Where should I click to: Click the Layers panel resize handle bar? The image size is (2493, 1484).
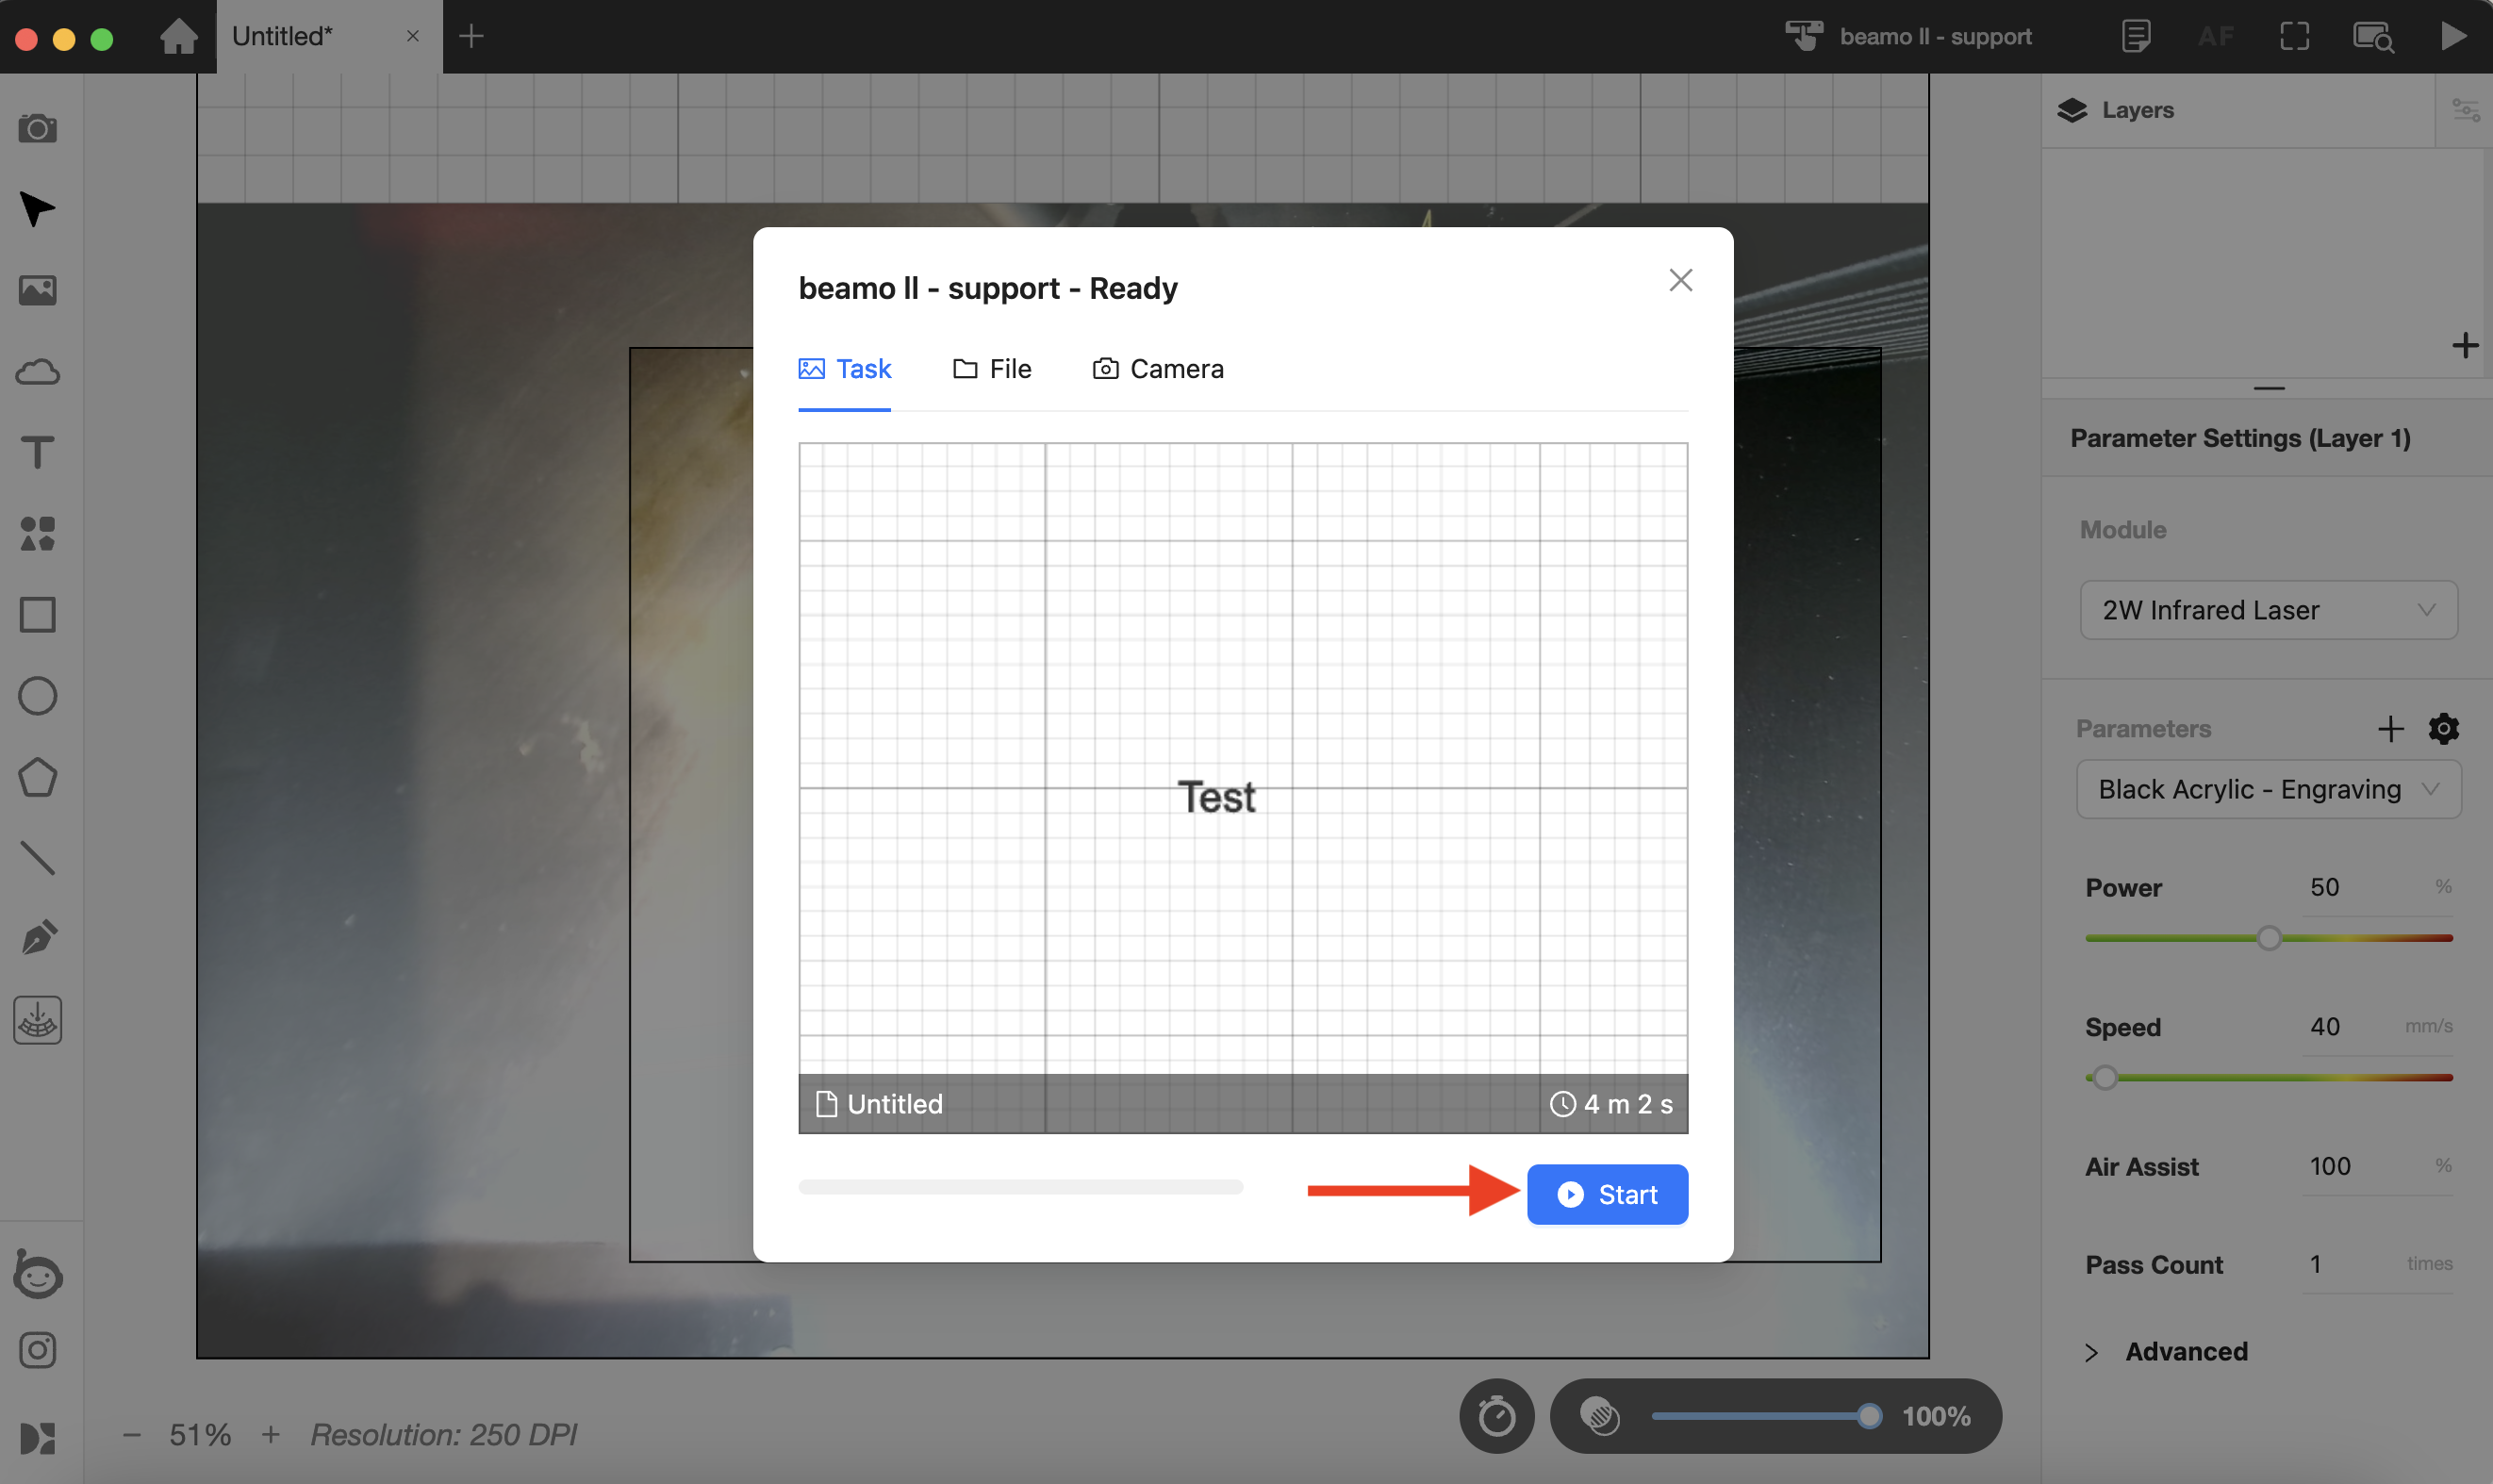[x=2268, y=388]
